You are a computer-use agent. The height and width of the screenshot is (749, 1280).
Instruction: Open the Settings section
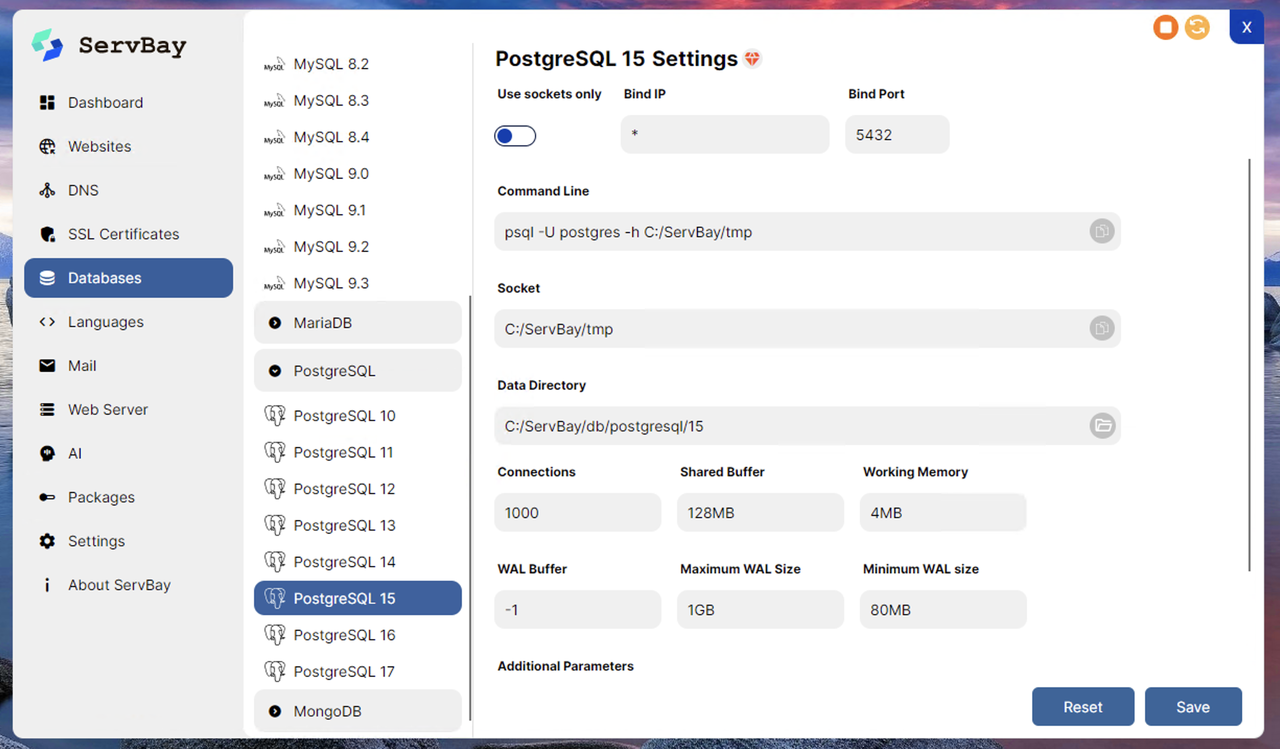128,541
